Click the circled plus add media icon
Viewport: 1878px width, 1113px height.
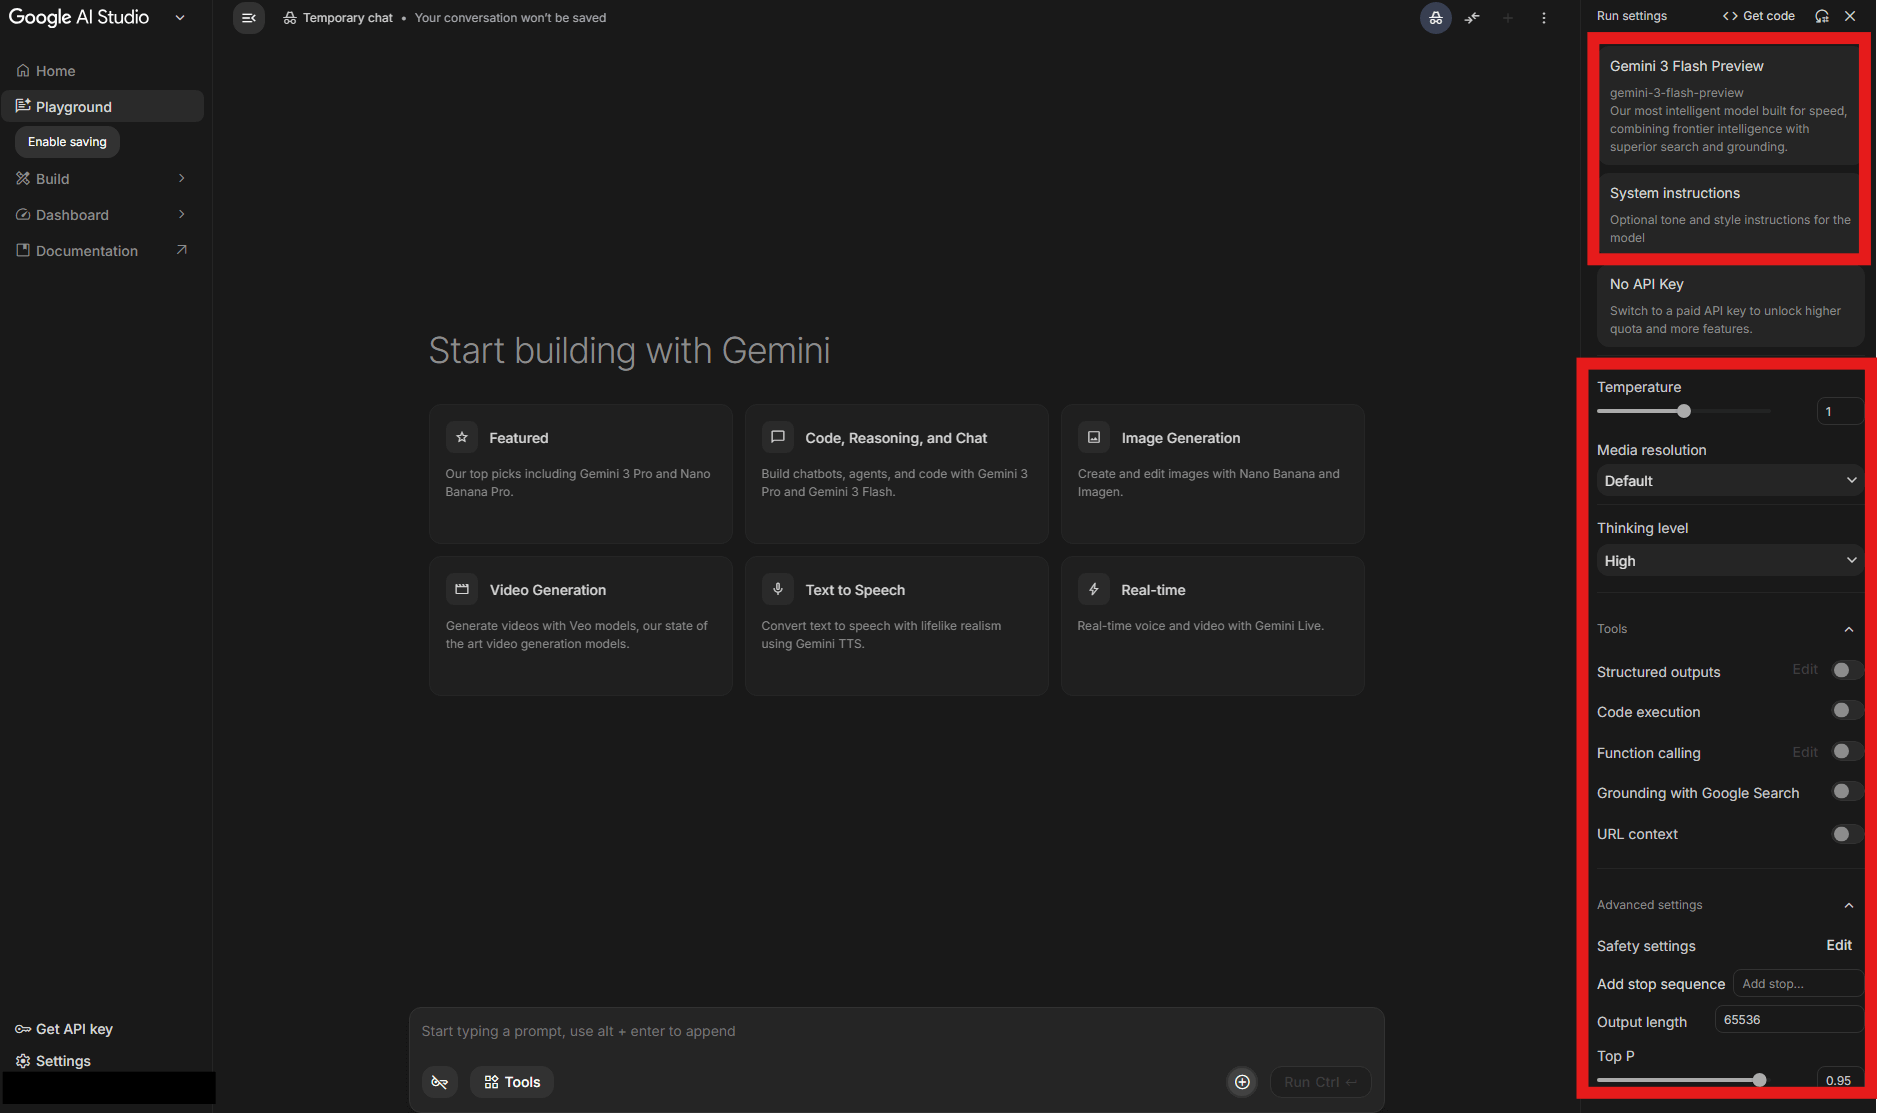1242,1082
